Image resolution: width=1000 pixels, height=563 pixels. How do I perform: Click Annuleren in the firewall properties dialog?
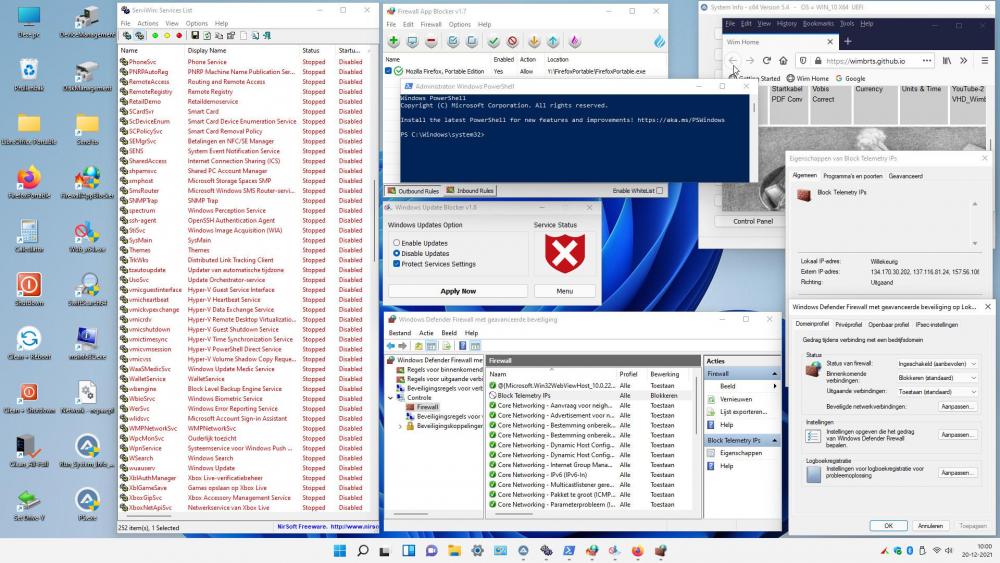click(x=930, y=525)
